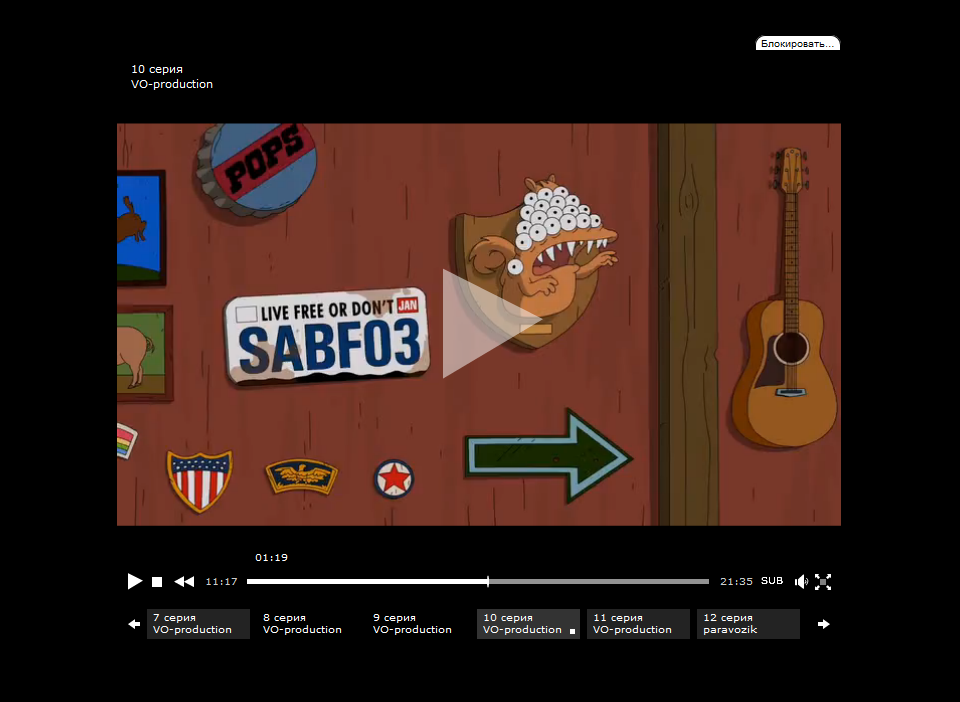
Task: Rewind using the double-arrow icon
Action: (184, 581)
